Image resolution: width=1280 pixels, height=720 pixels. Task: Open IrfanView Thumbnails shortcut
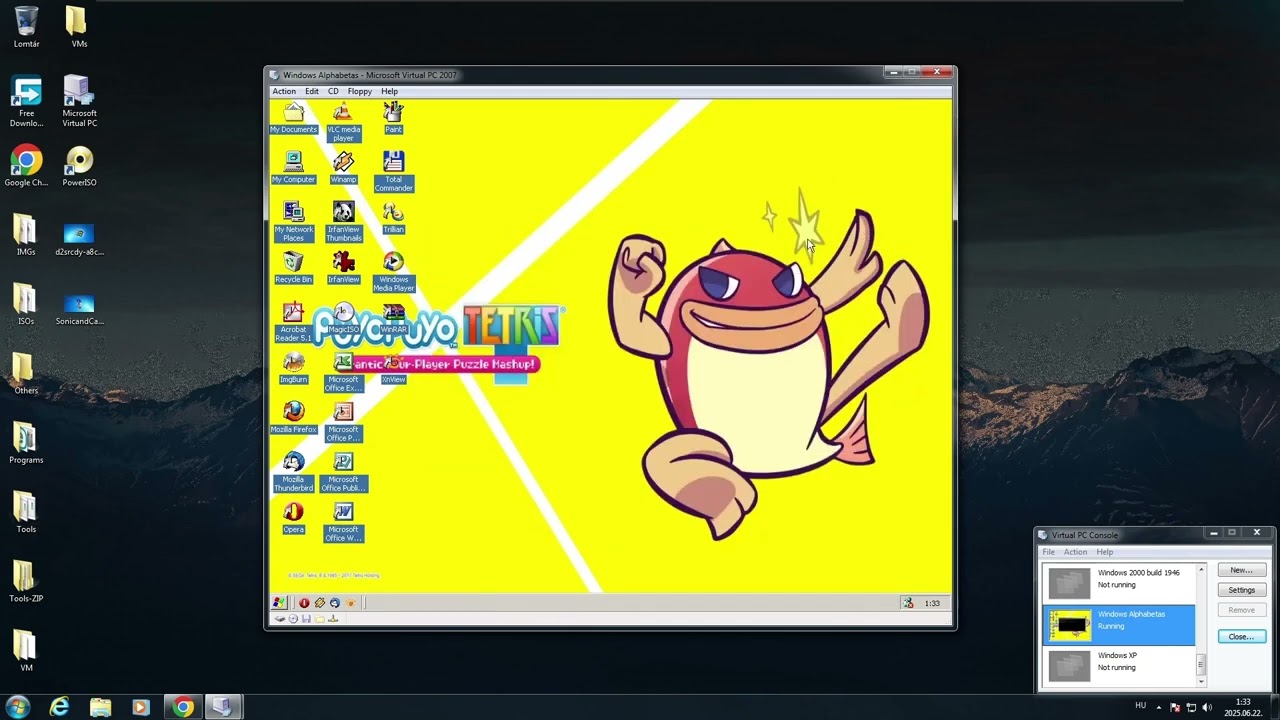pyautogui.click(x=343, y=222)
